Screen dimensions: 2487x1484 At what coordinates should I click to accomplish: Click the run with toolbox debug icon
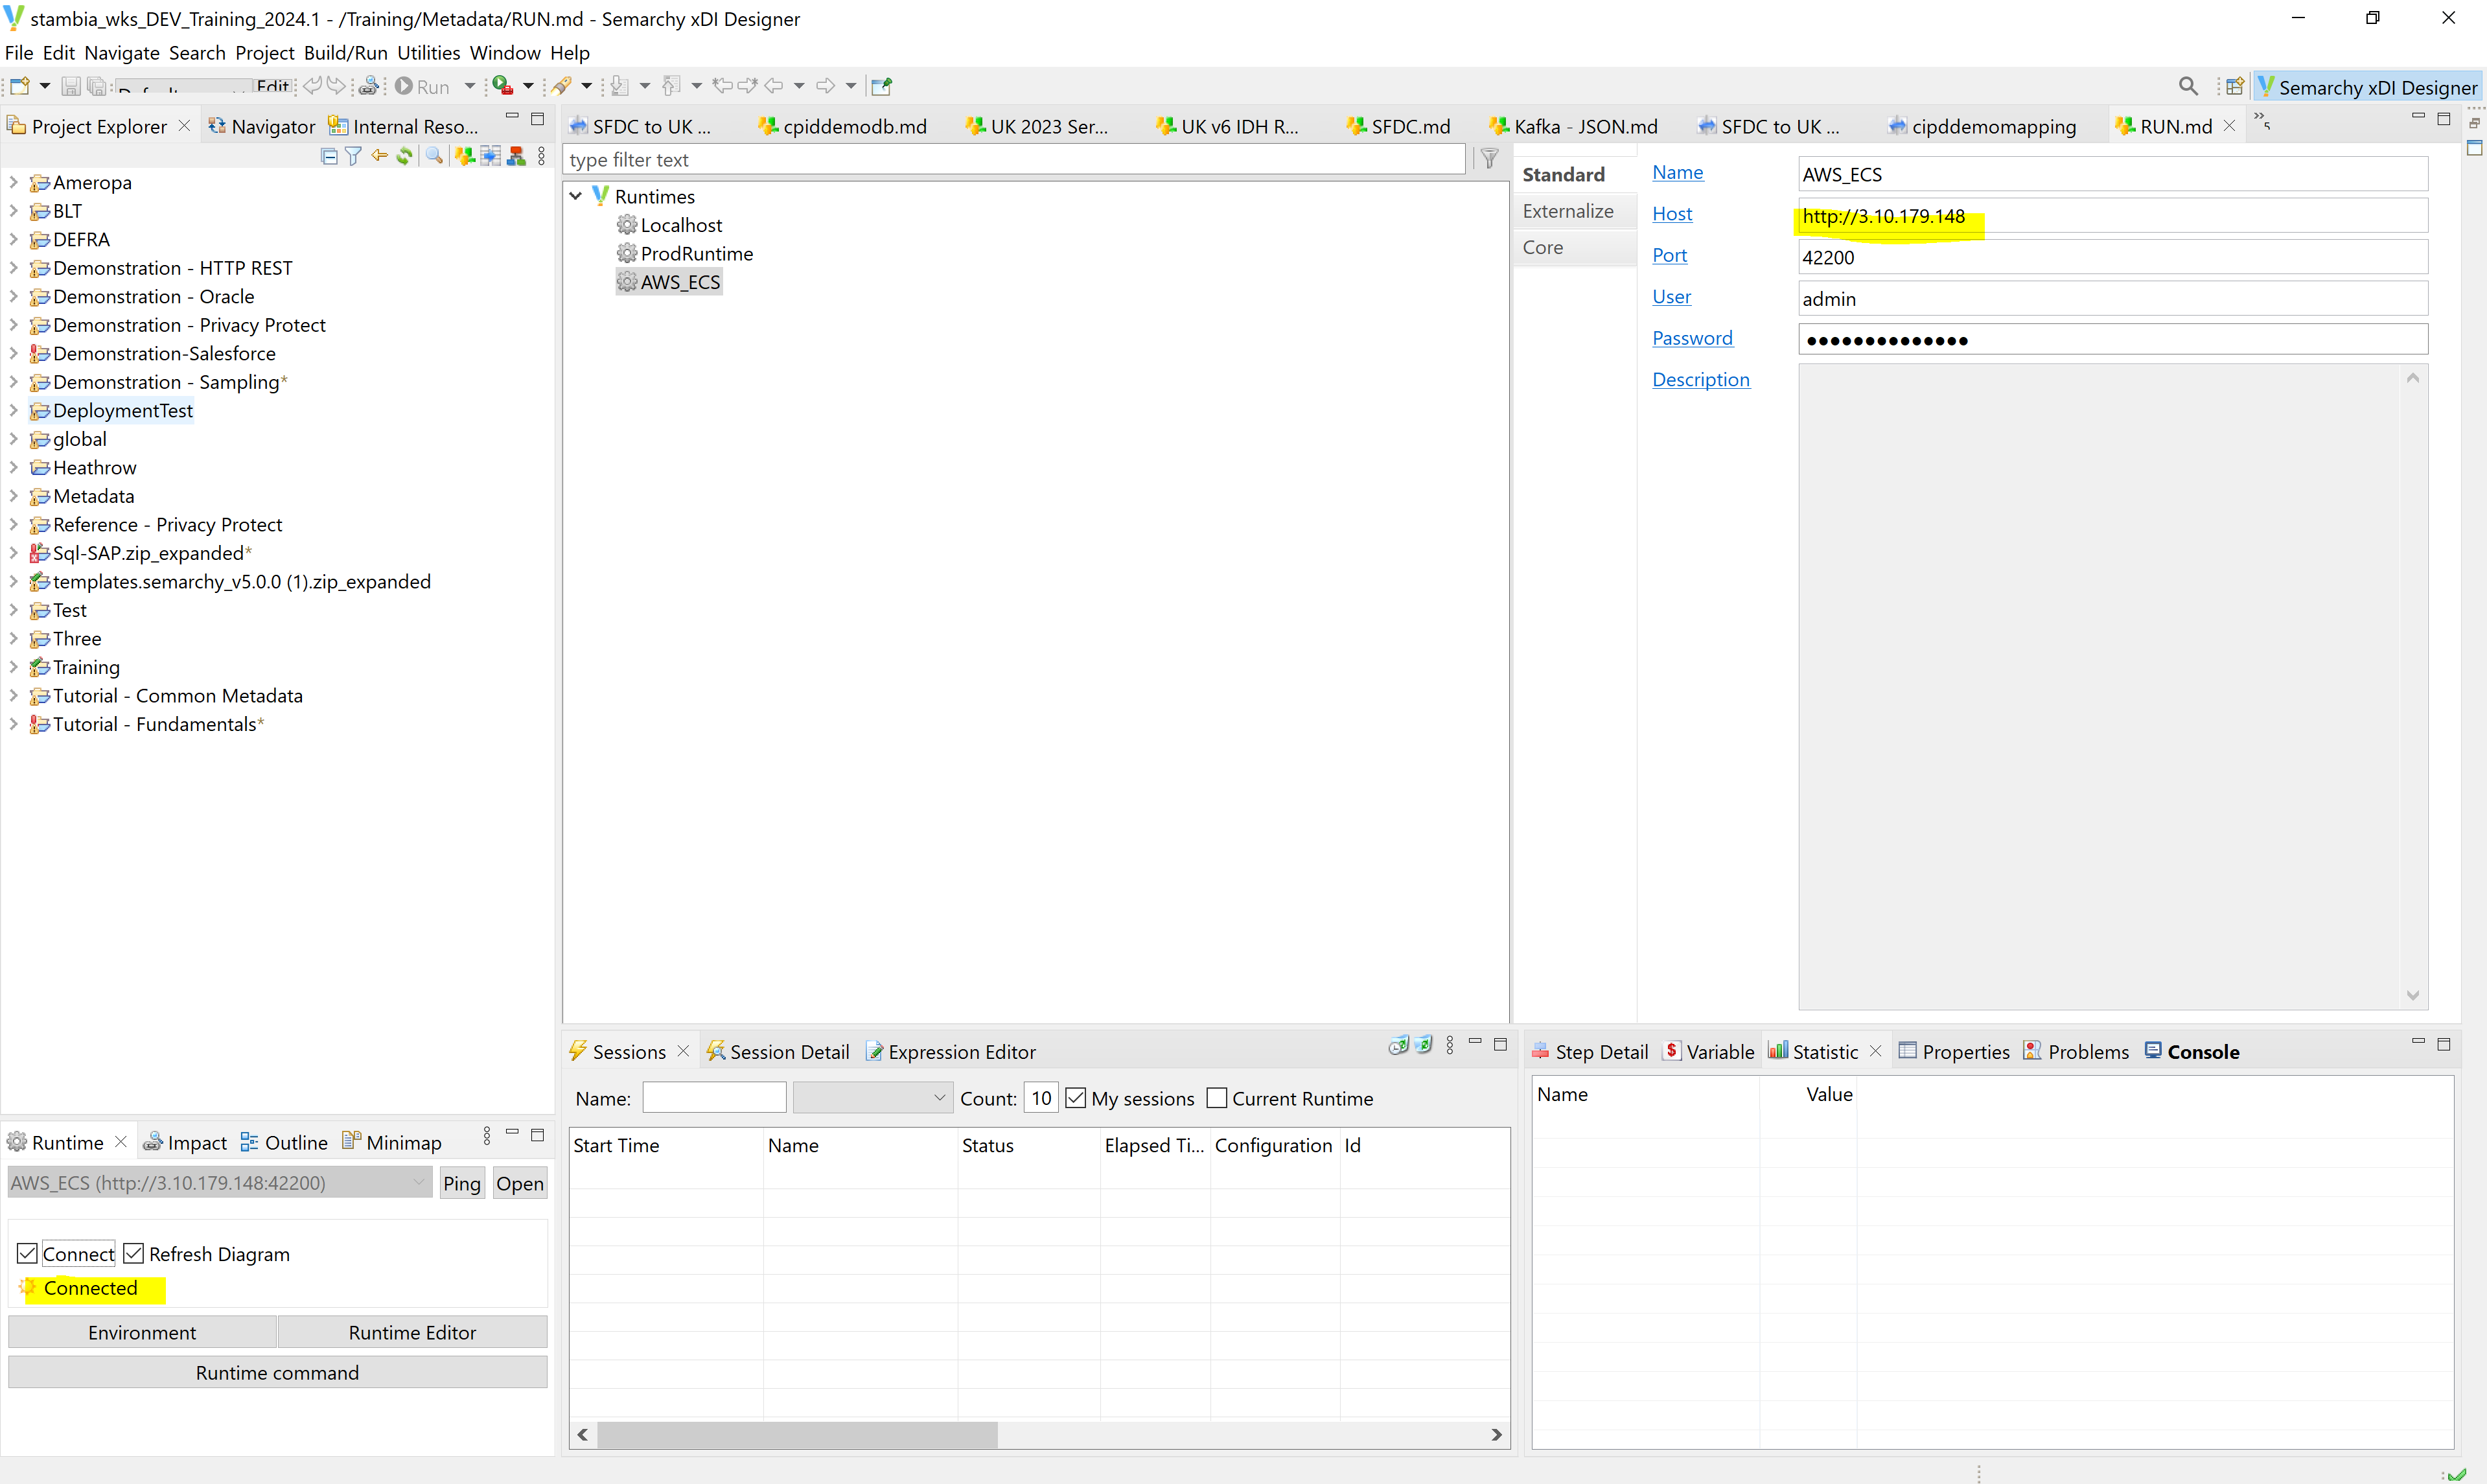coord(503,86)
